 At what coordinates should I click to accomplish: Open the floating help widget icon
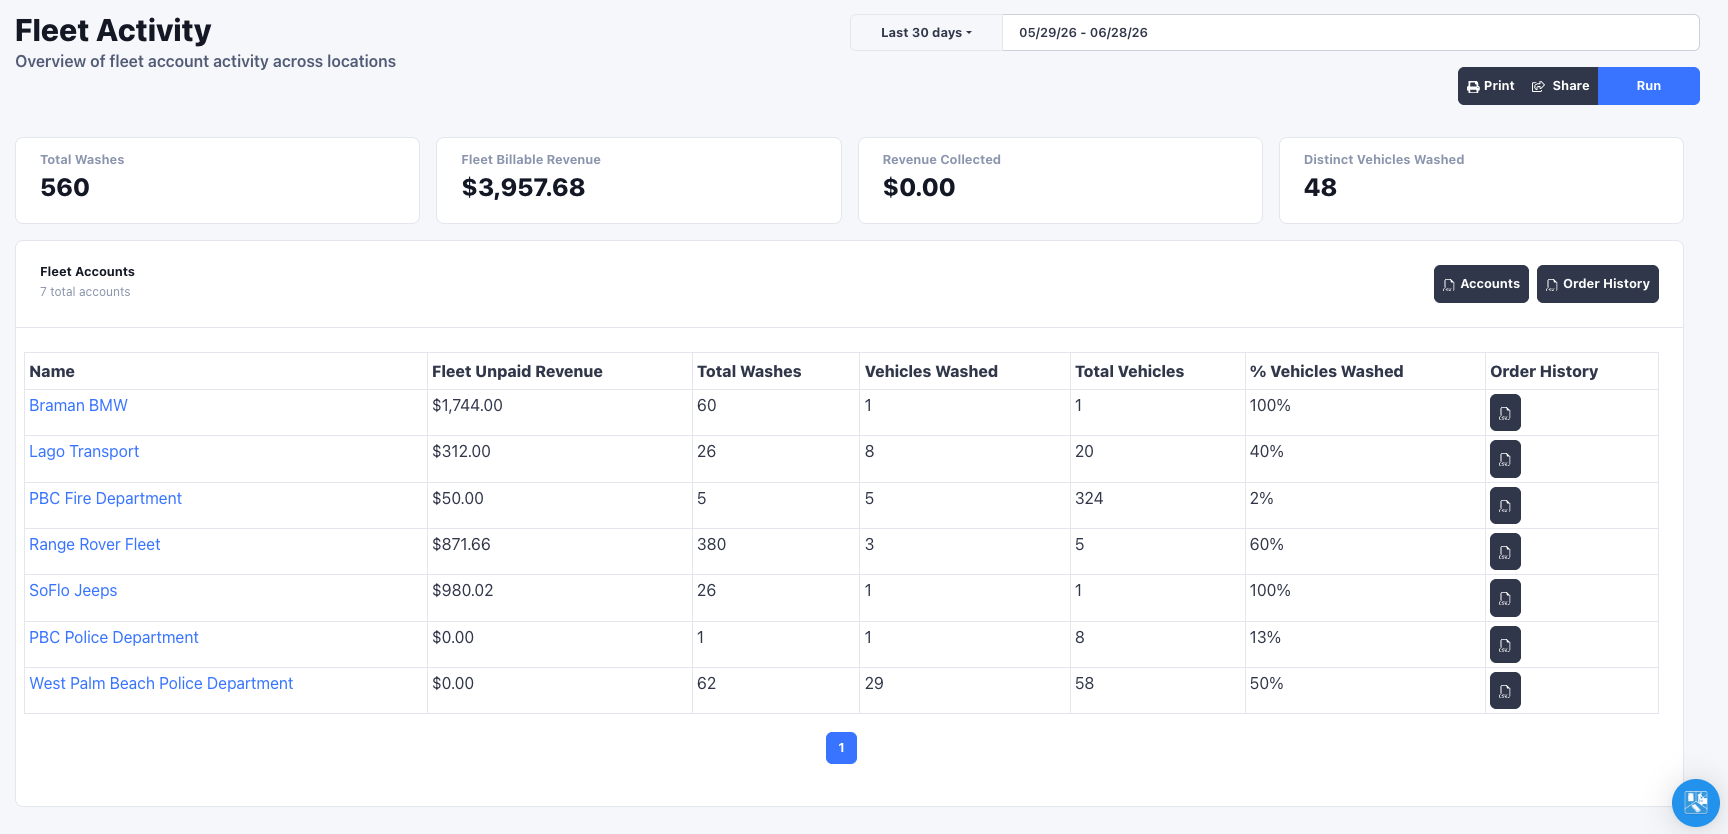click(x=1696, y=802)
